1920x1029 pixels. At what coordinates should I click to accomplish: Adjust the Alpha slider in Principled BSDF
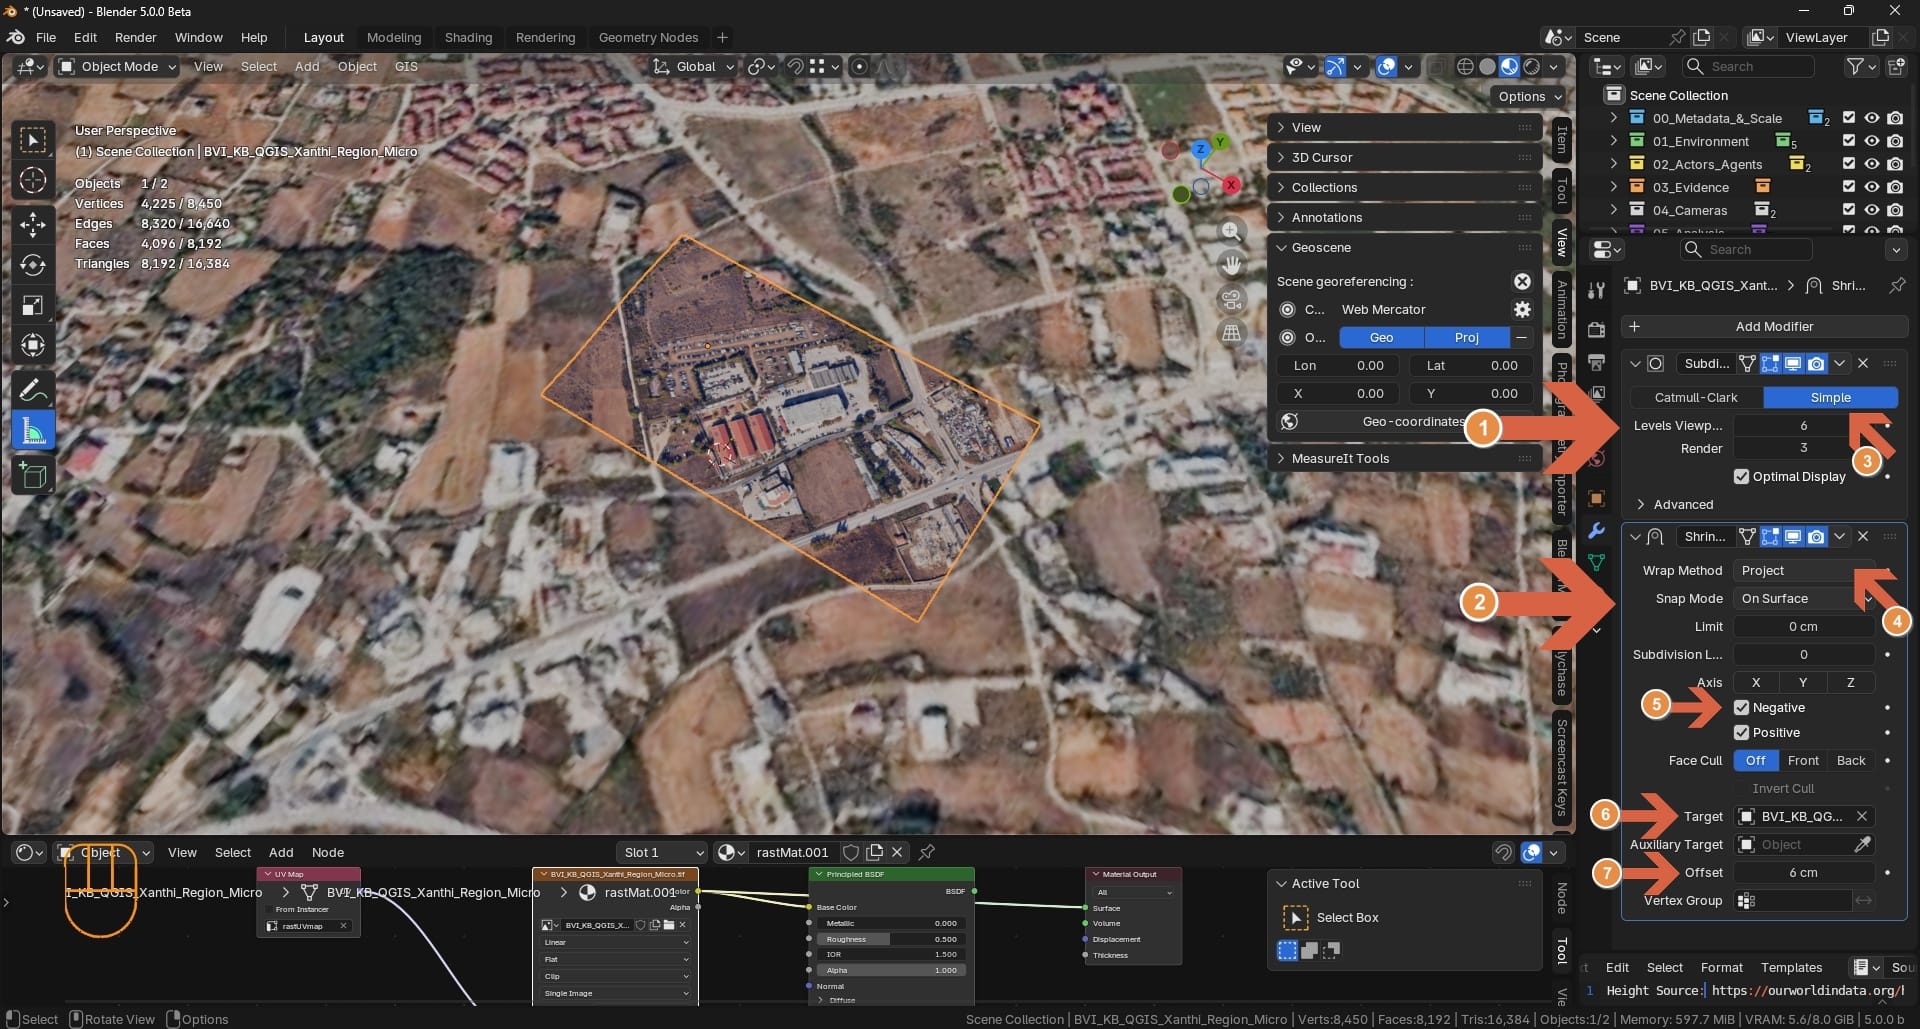[x=889, y=970]
